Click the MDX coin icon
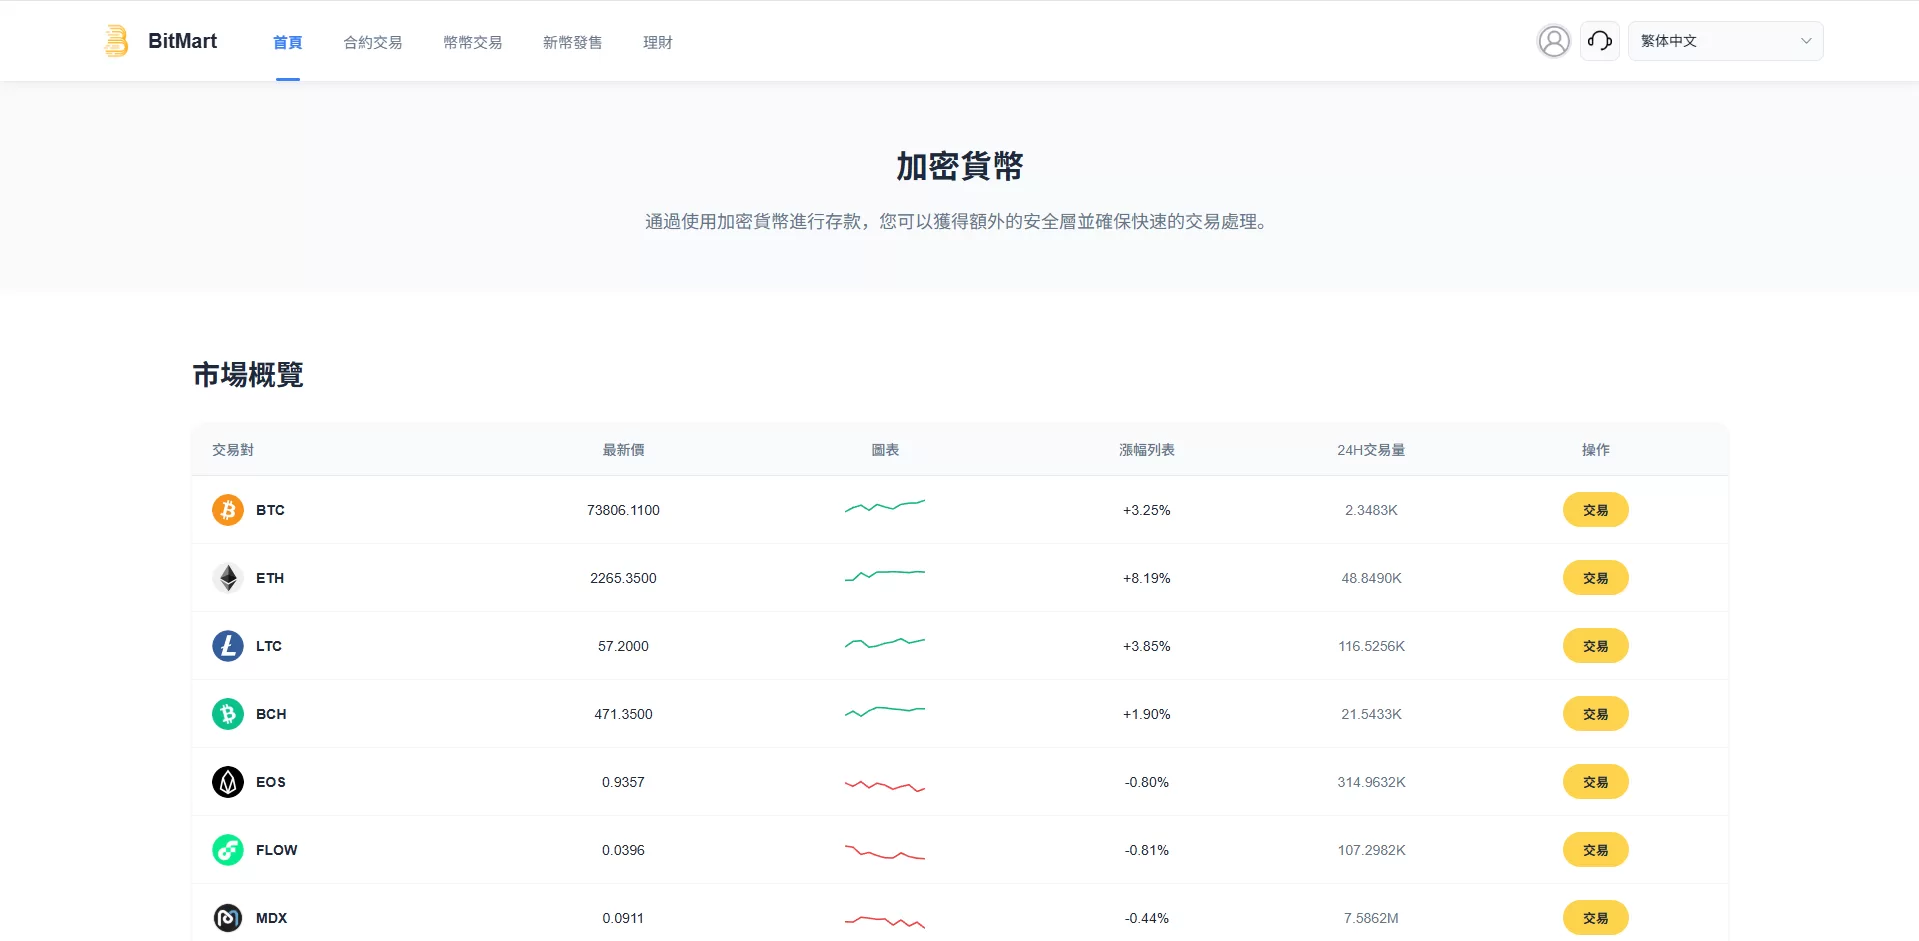The image size is (1919, 941). pyautogui.click(x=228, y=918)
